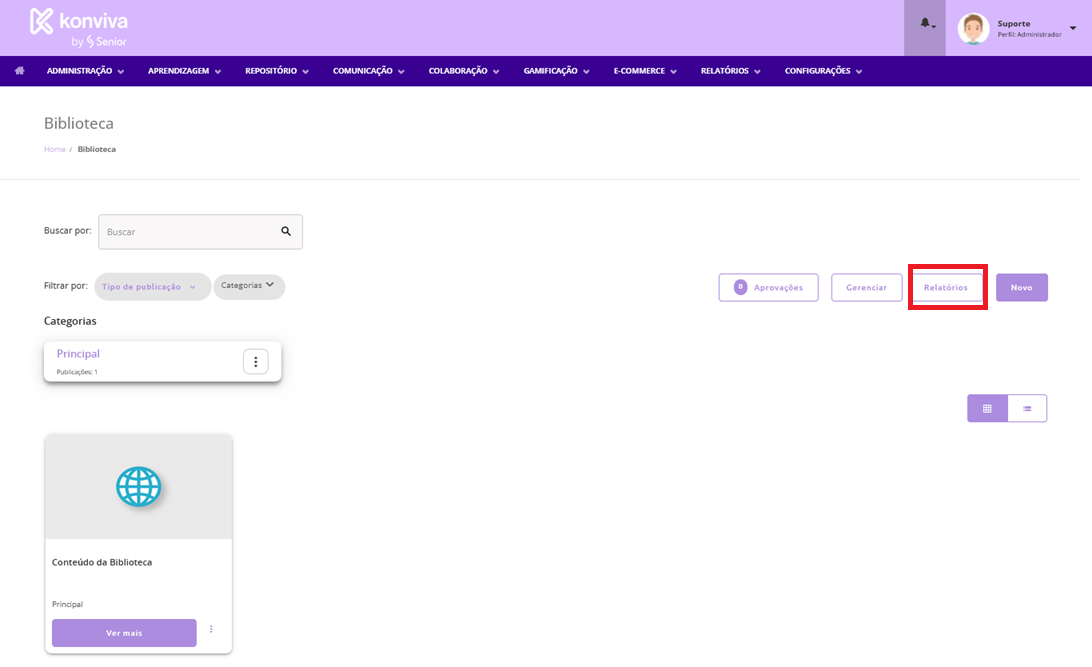
Task: Click the Konviva logo
Action: [78, 28]
